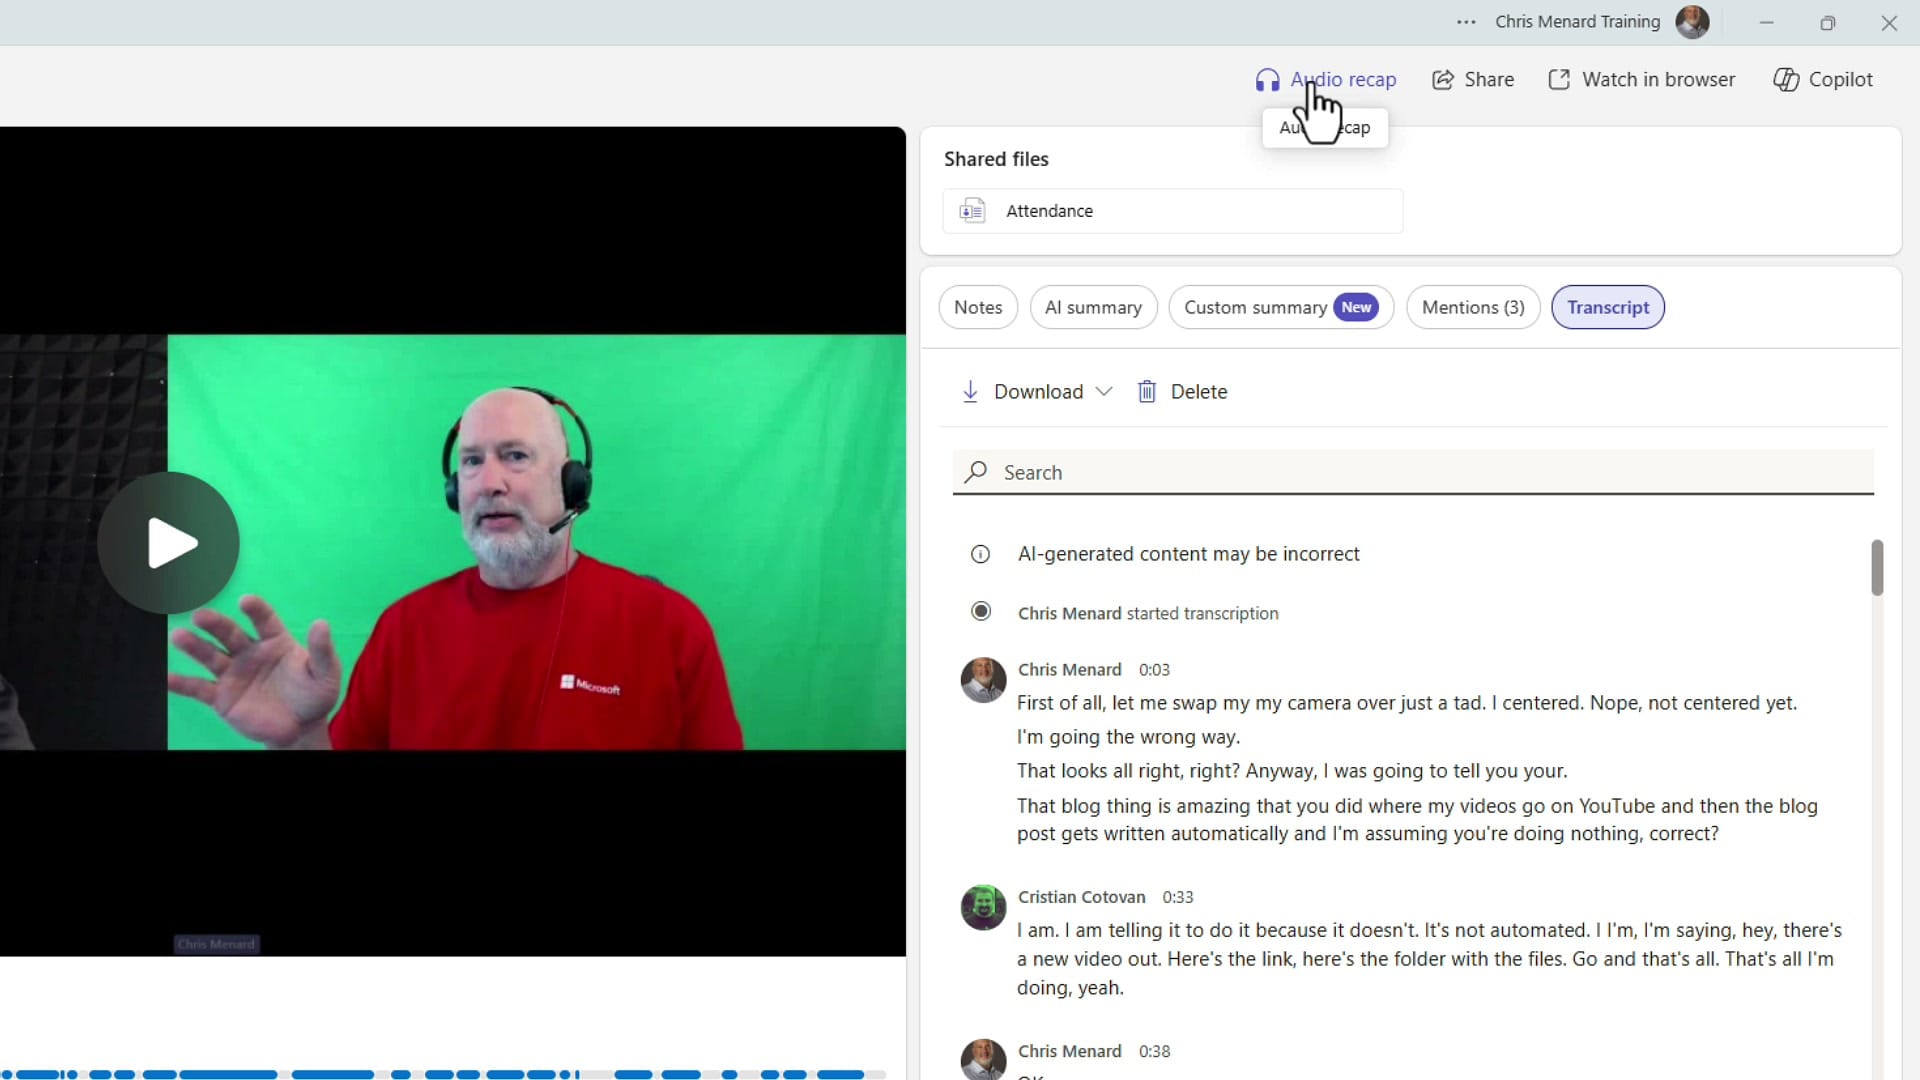The height and width of the screenshot is (1080, 1920).
Task: Select the Transcript tab
Action: point(1607,307)
